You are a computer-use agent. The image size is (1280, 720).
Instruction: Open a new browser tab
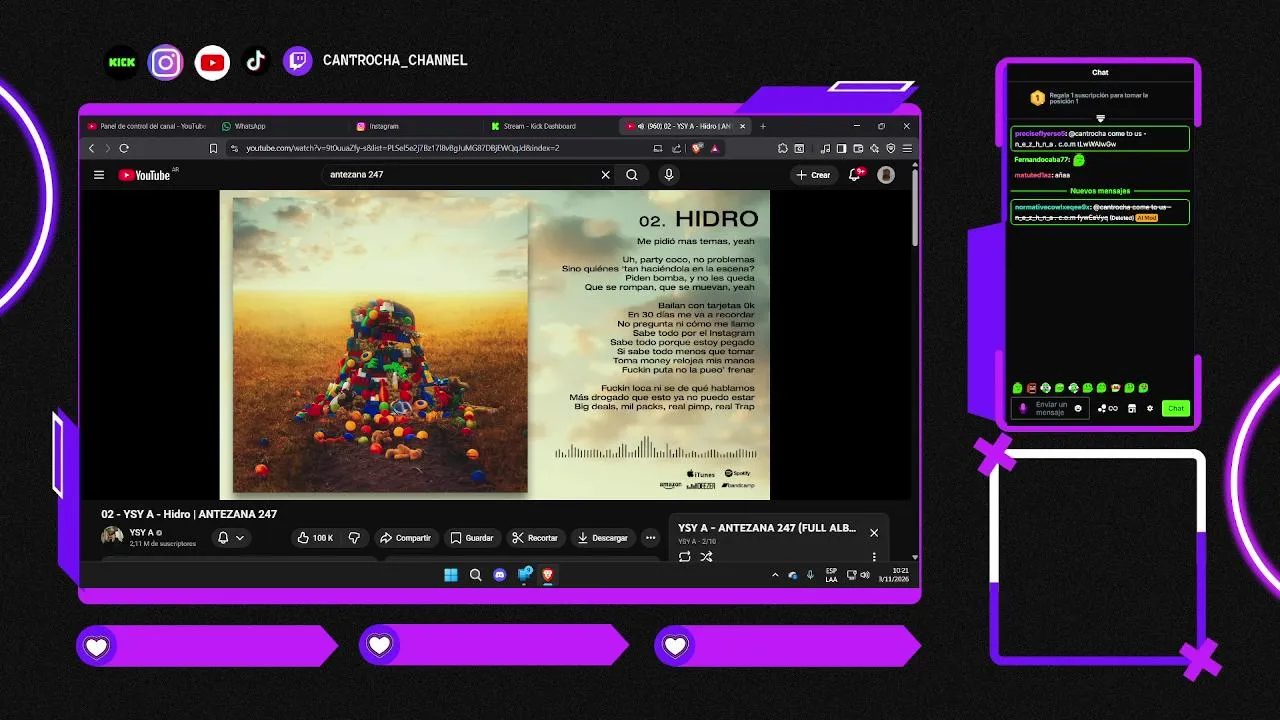(x=763, y=126)
